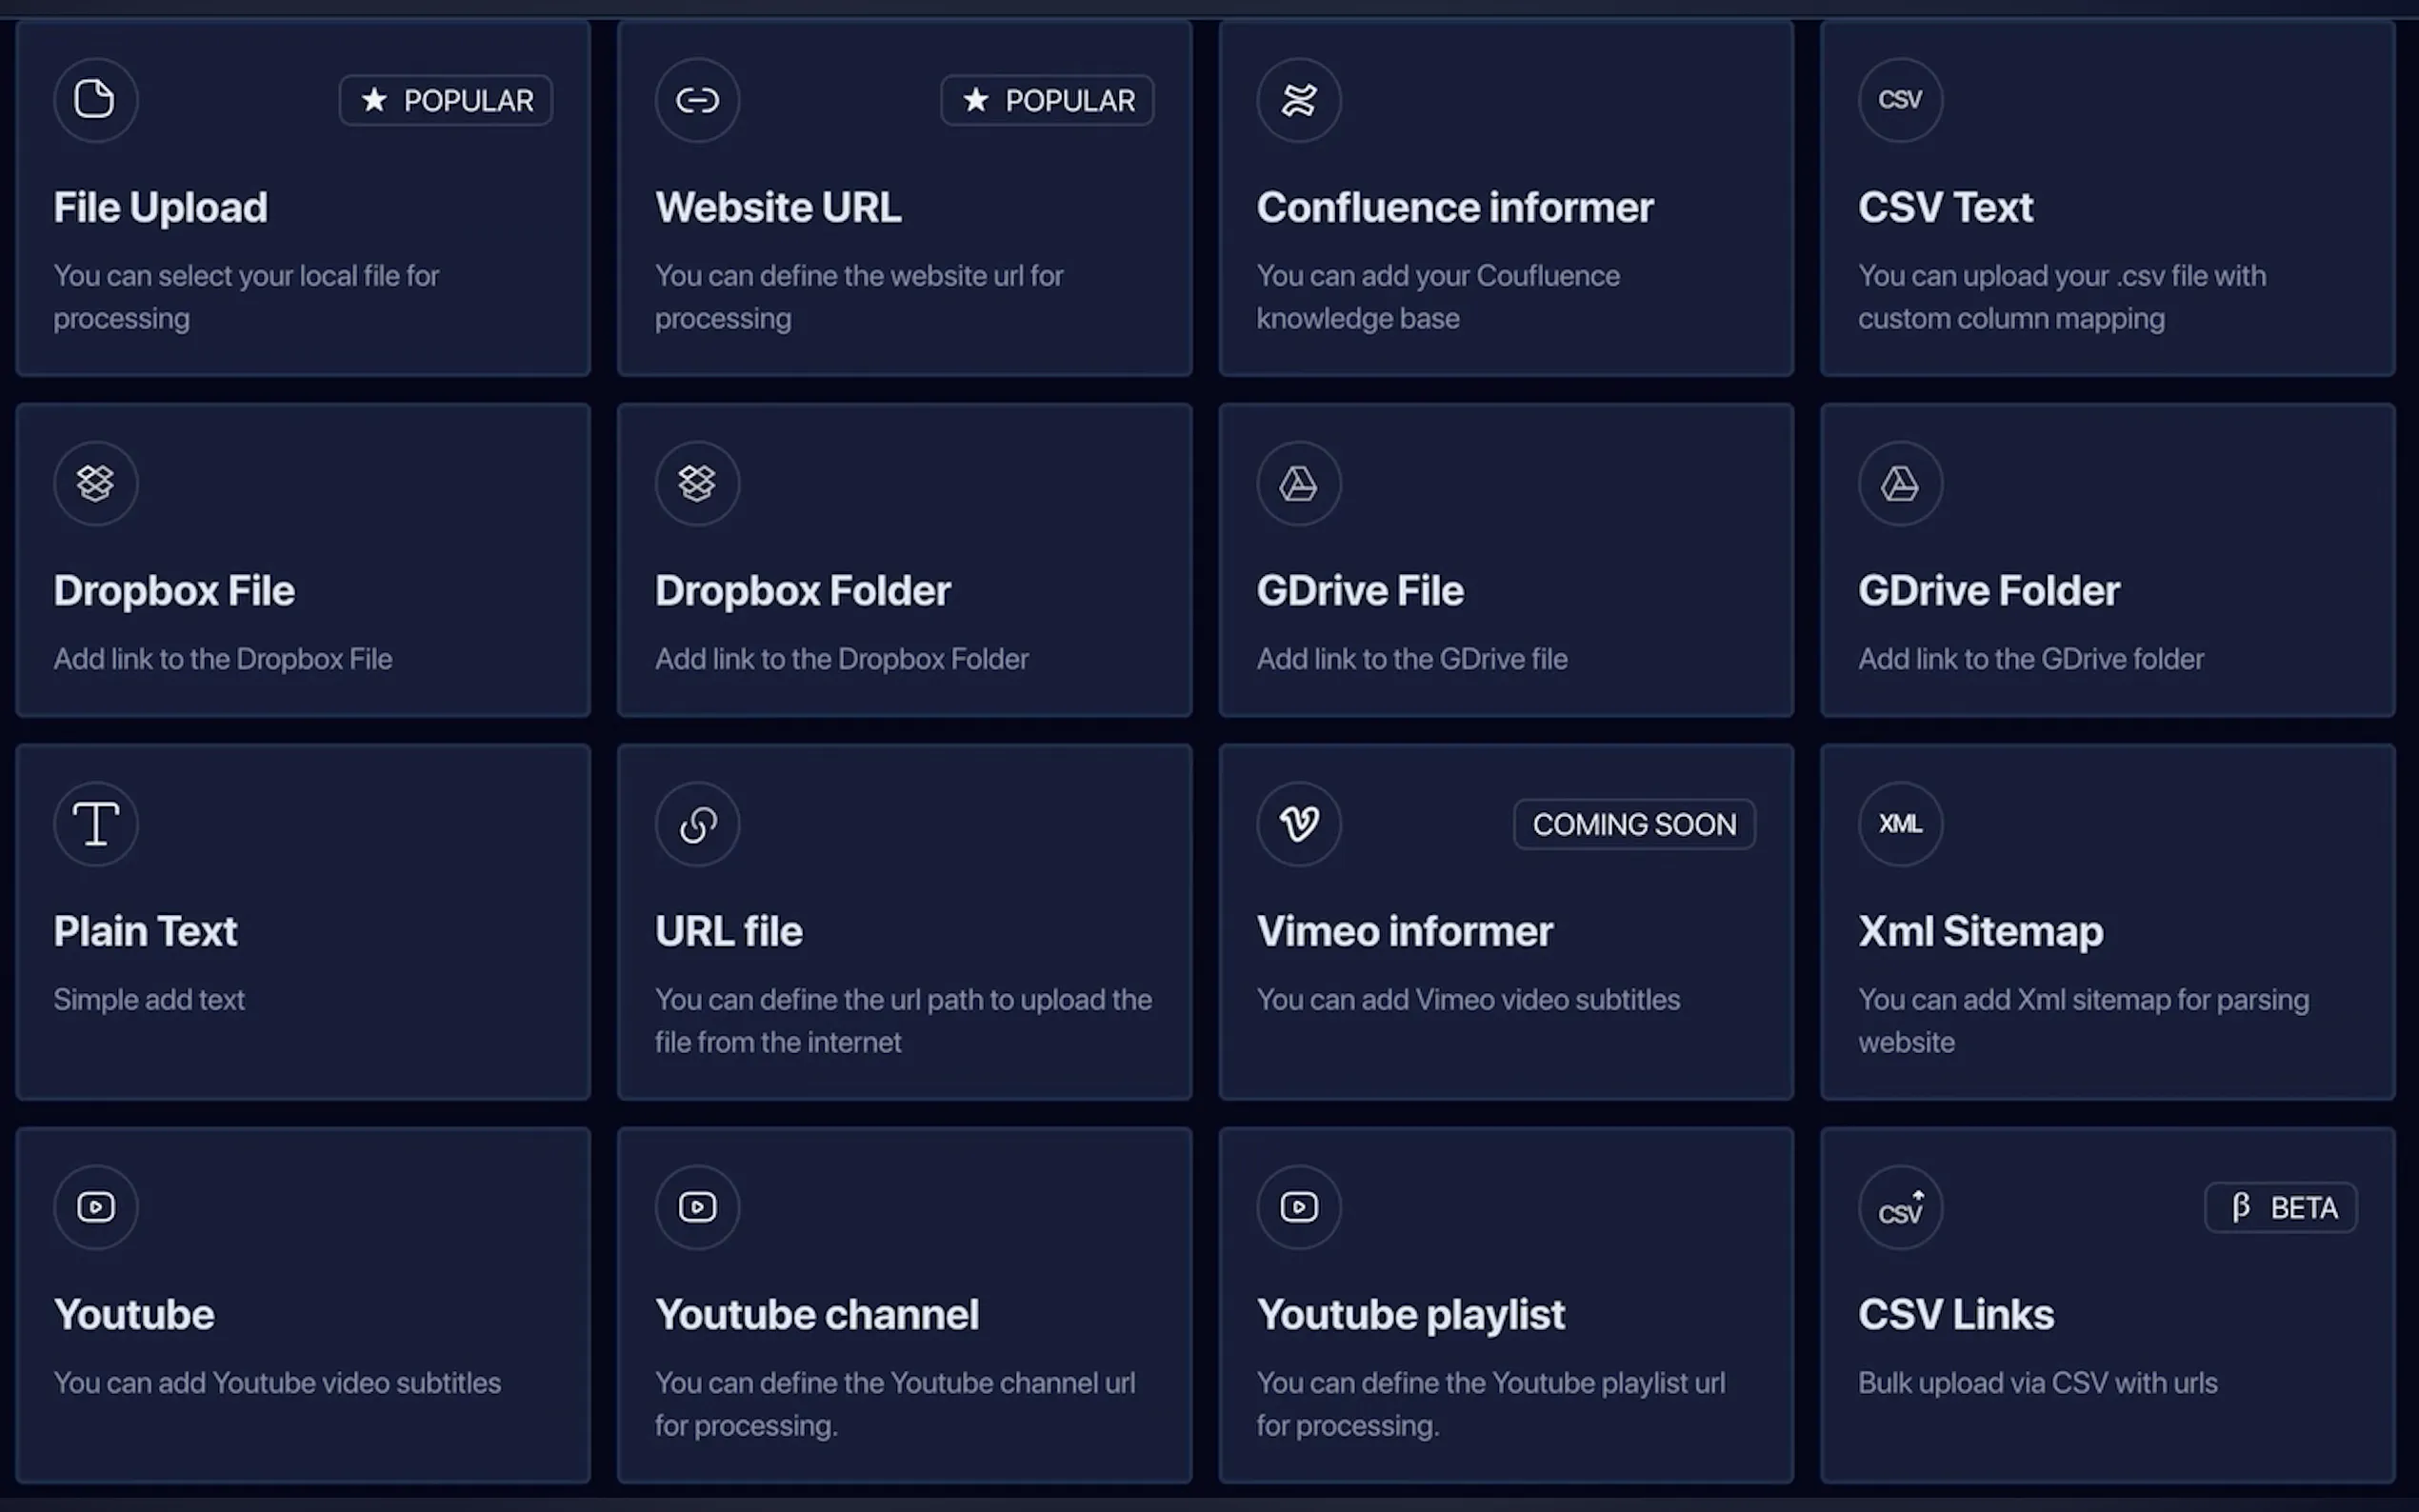Click 'Bulk upload via CSV with urls' text

pyautogui.click(x=2038, y=1383)
